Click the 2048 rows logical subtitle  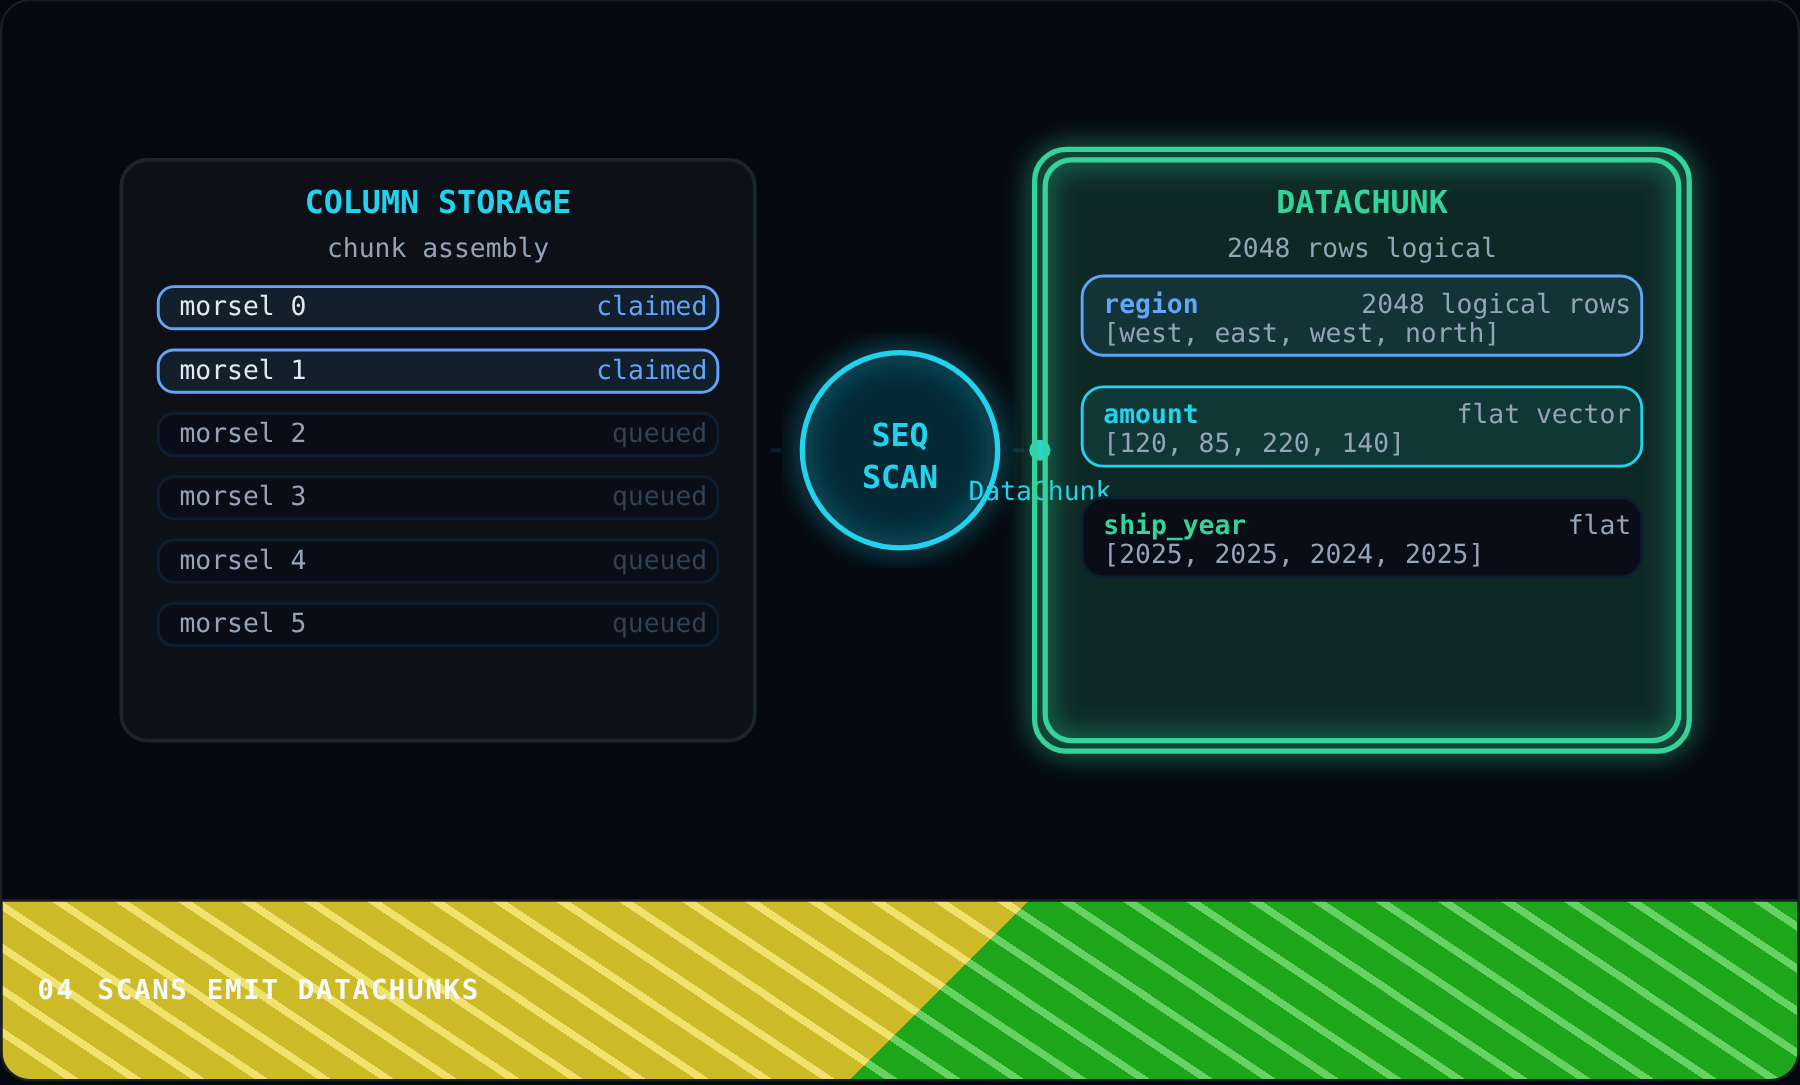[x=1362, y=248]
